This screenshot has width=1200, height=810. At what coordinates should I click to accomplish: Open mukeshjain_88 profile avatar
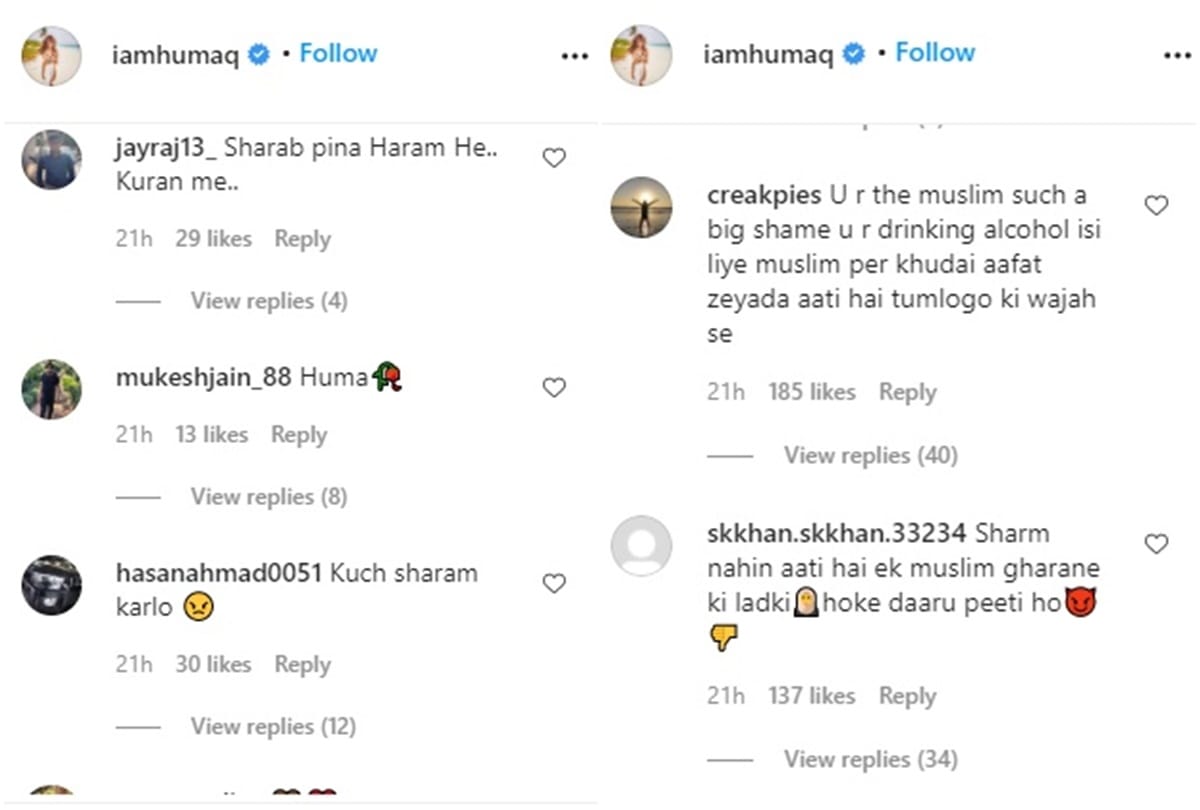[x=51, y=390]
